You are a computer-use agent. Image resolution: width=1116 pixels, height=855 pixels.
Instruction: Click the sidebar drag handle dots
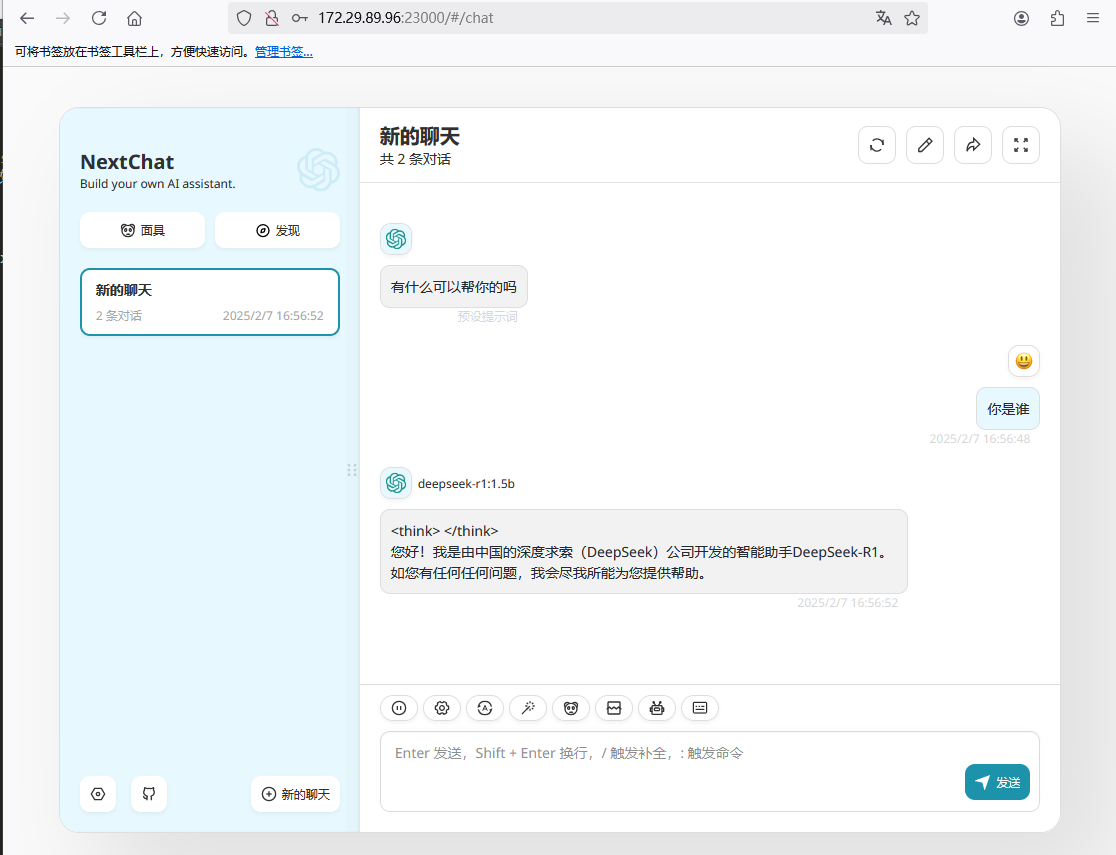pyautogui.click(x=352, y=470)
